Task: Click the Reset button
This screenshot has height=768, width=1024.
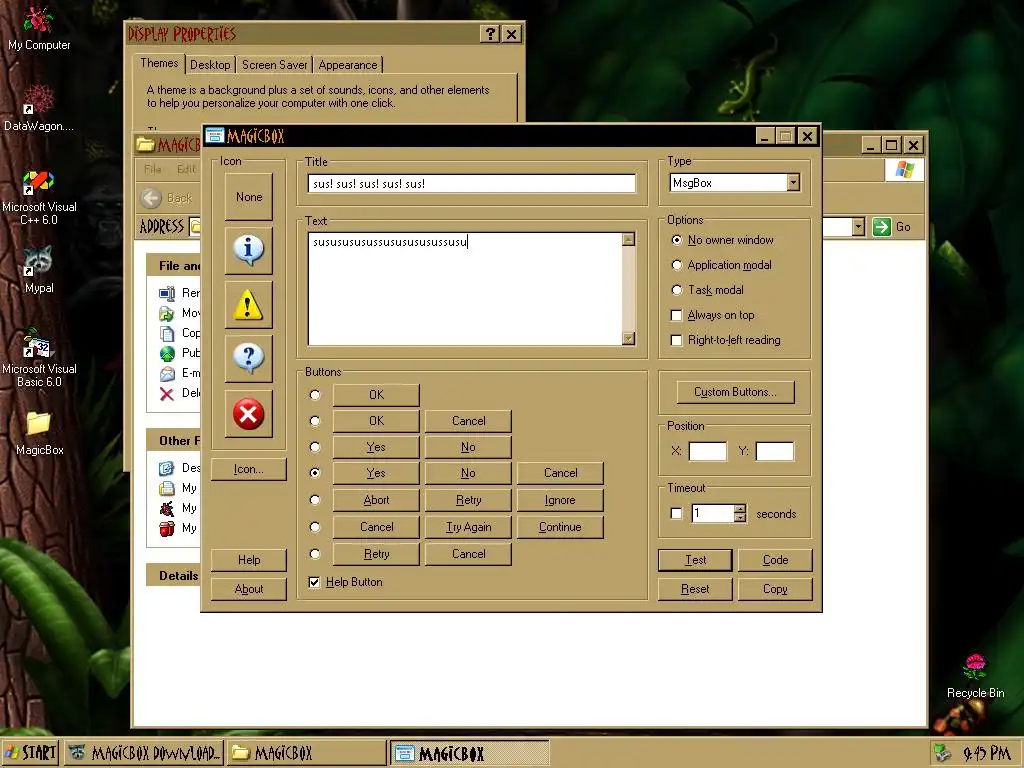Action: tap(695, 589)
